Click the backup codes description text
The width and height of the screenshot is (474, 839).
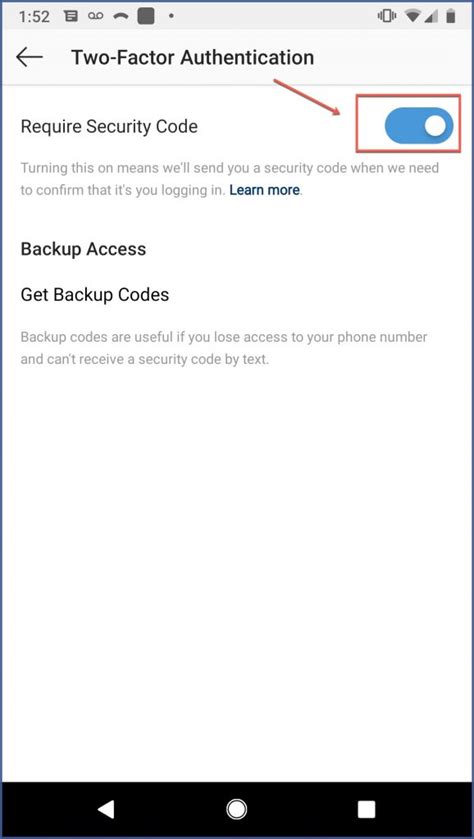[224, 348]
